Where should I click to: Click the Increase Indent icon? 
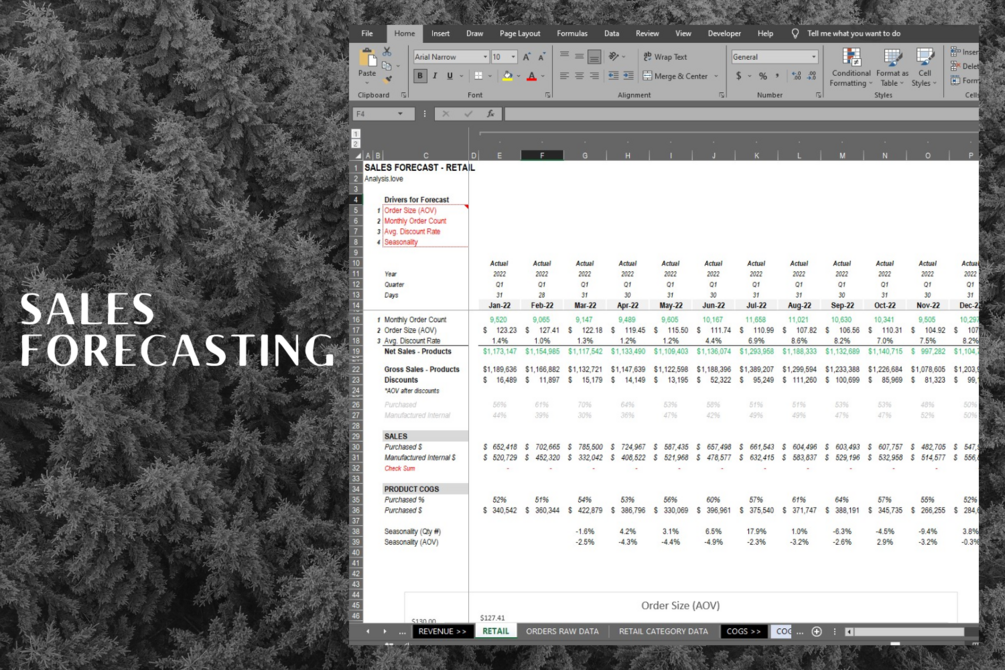(629, 76)
